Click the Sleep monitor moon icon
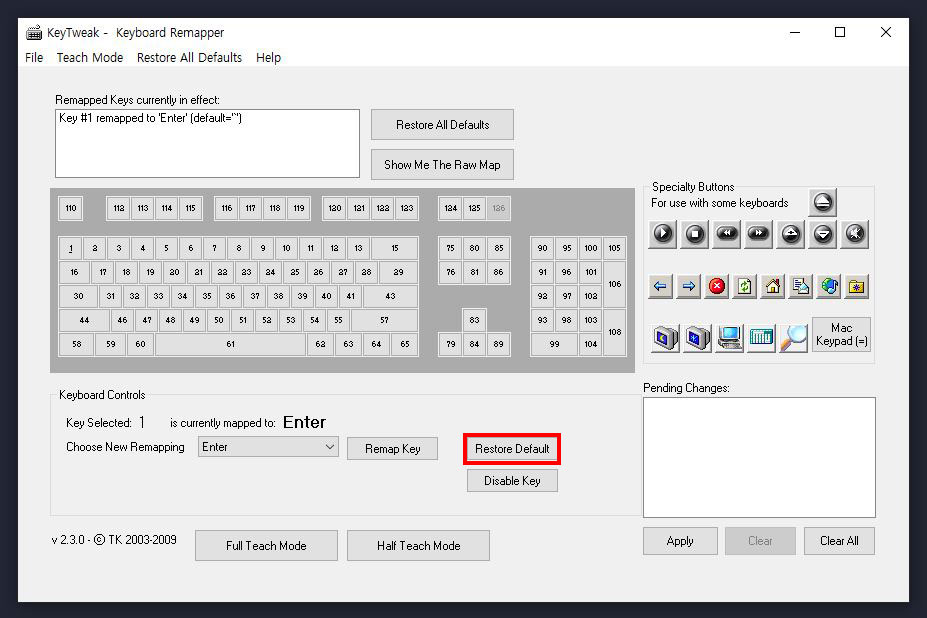The height and width of the screenshot is (618, 927). [666, 338]
